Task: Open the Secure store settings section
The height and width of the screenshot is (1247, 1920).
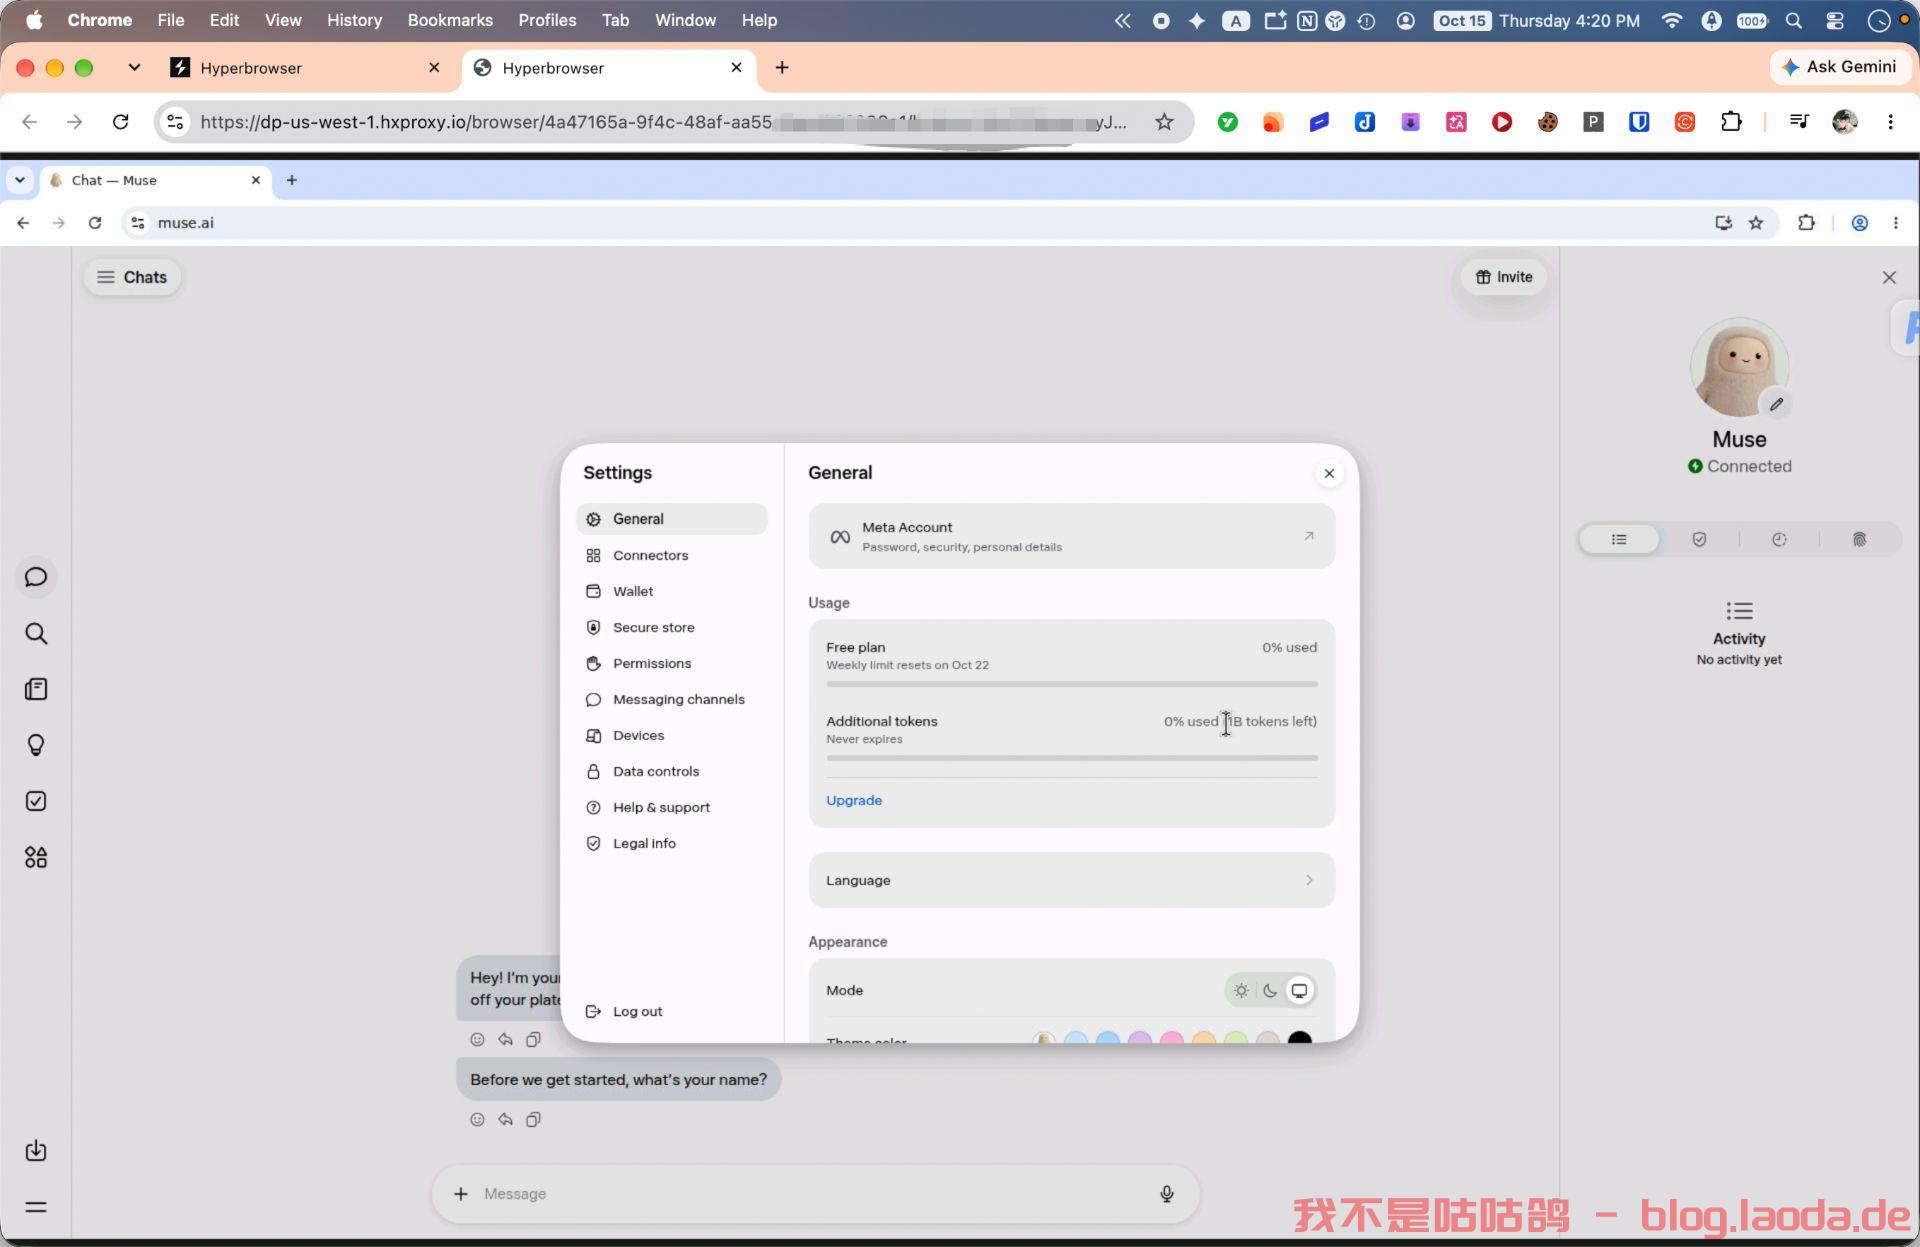Action: 671,627
